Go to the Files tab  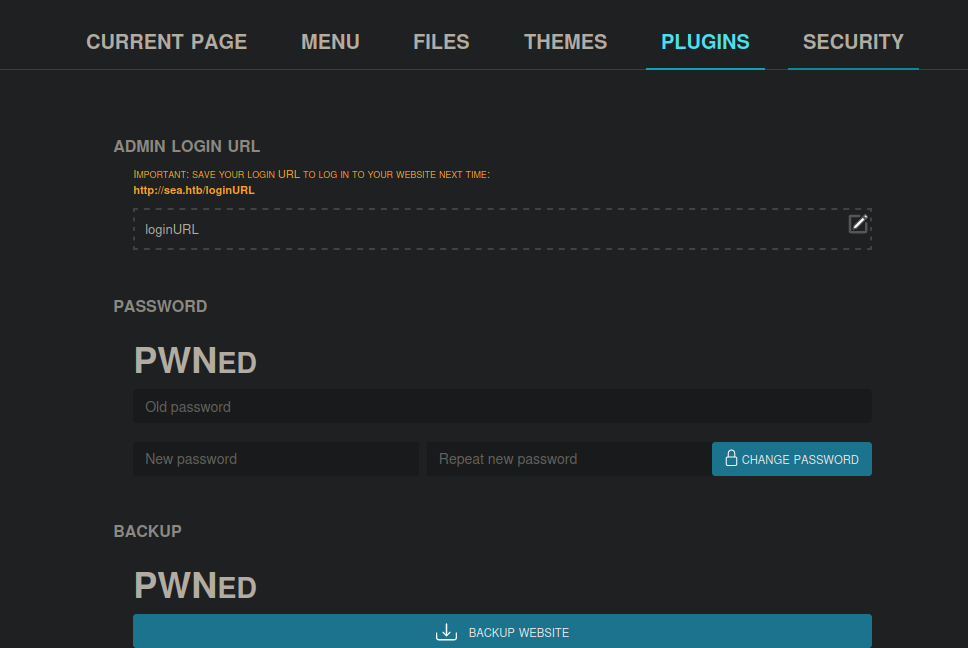click(441, 42)
